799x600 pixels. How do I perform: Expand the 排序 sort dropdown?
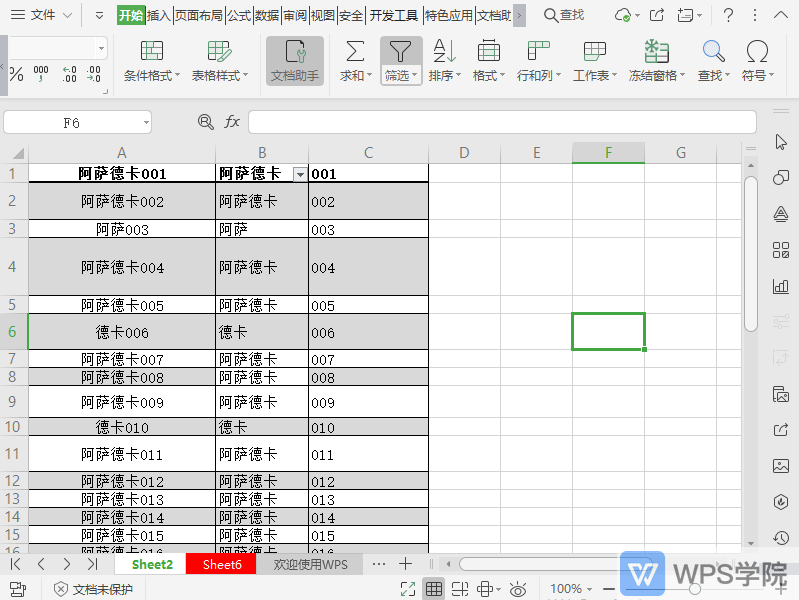click(458, 76)
